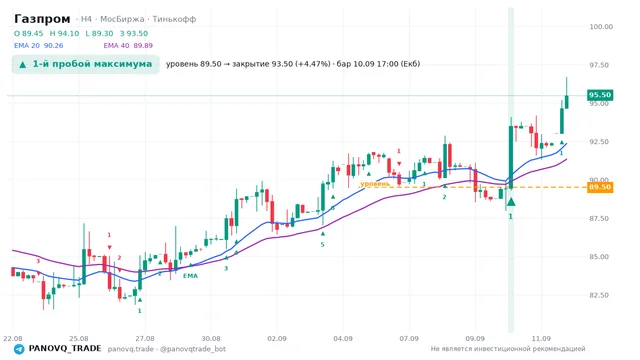Click the low price L 89.30

click(x=99, y=33)
